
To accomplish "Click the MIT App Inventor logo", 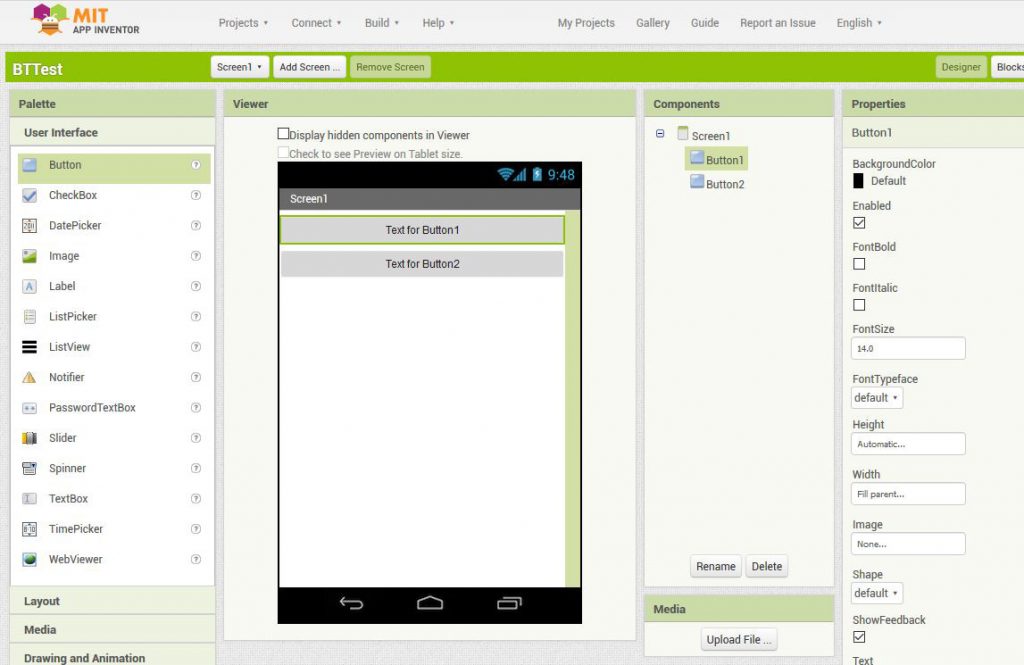I will (86, 20).
